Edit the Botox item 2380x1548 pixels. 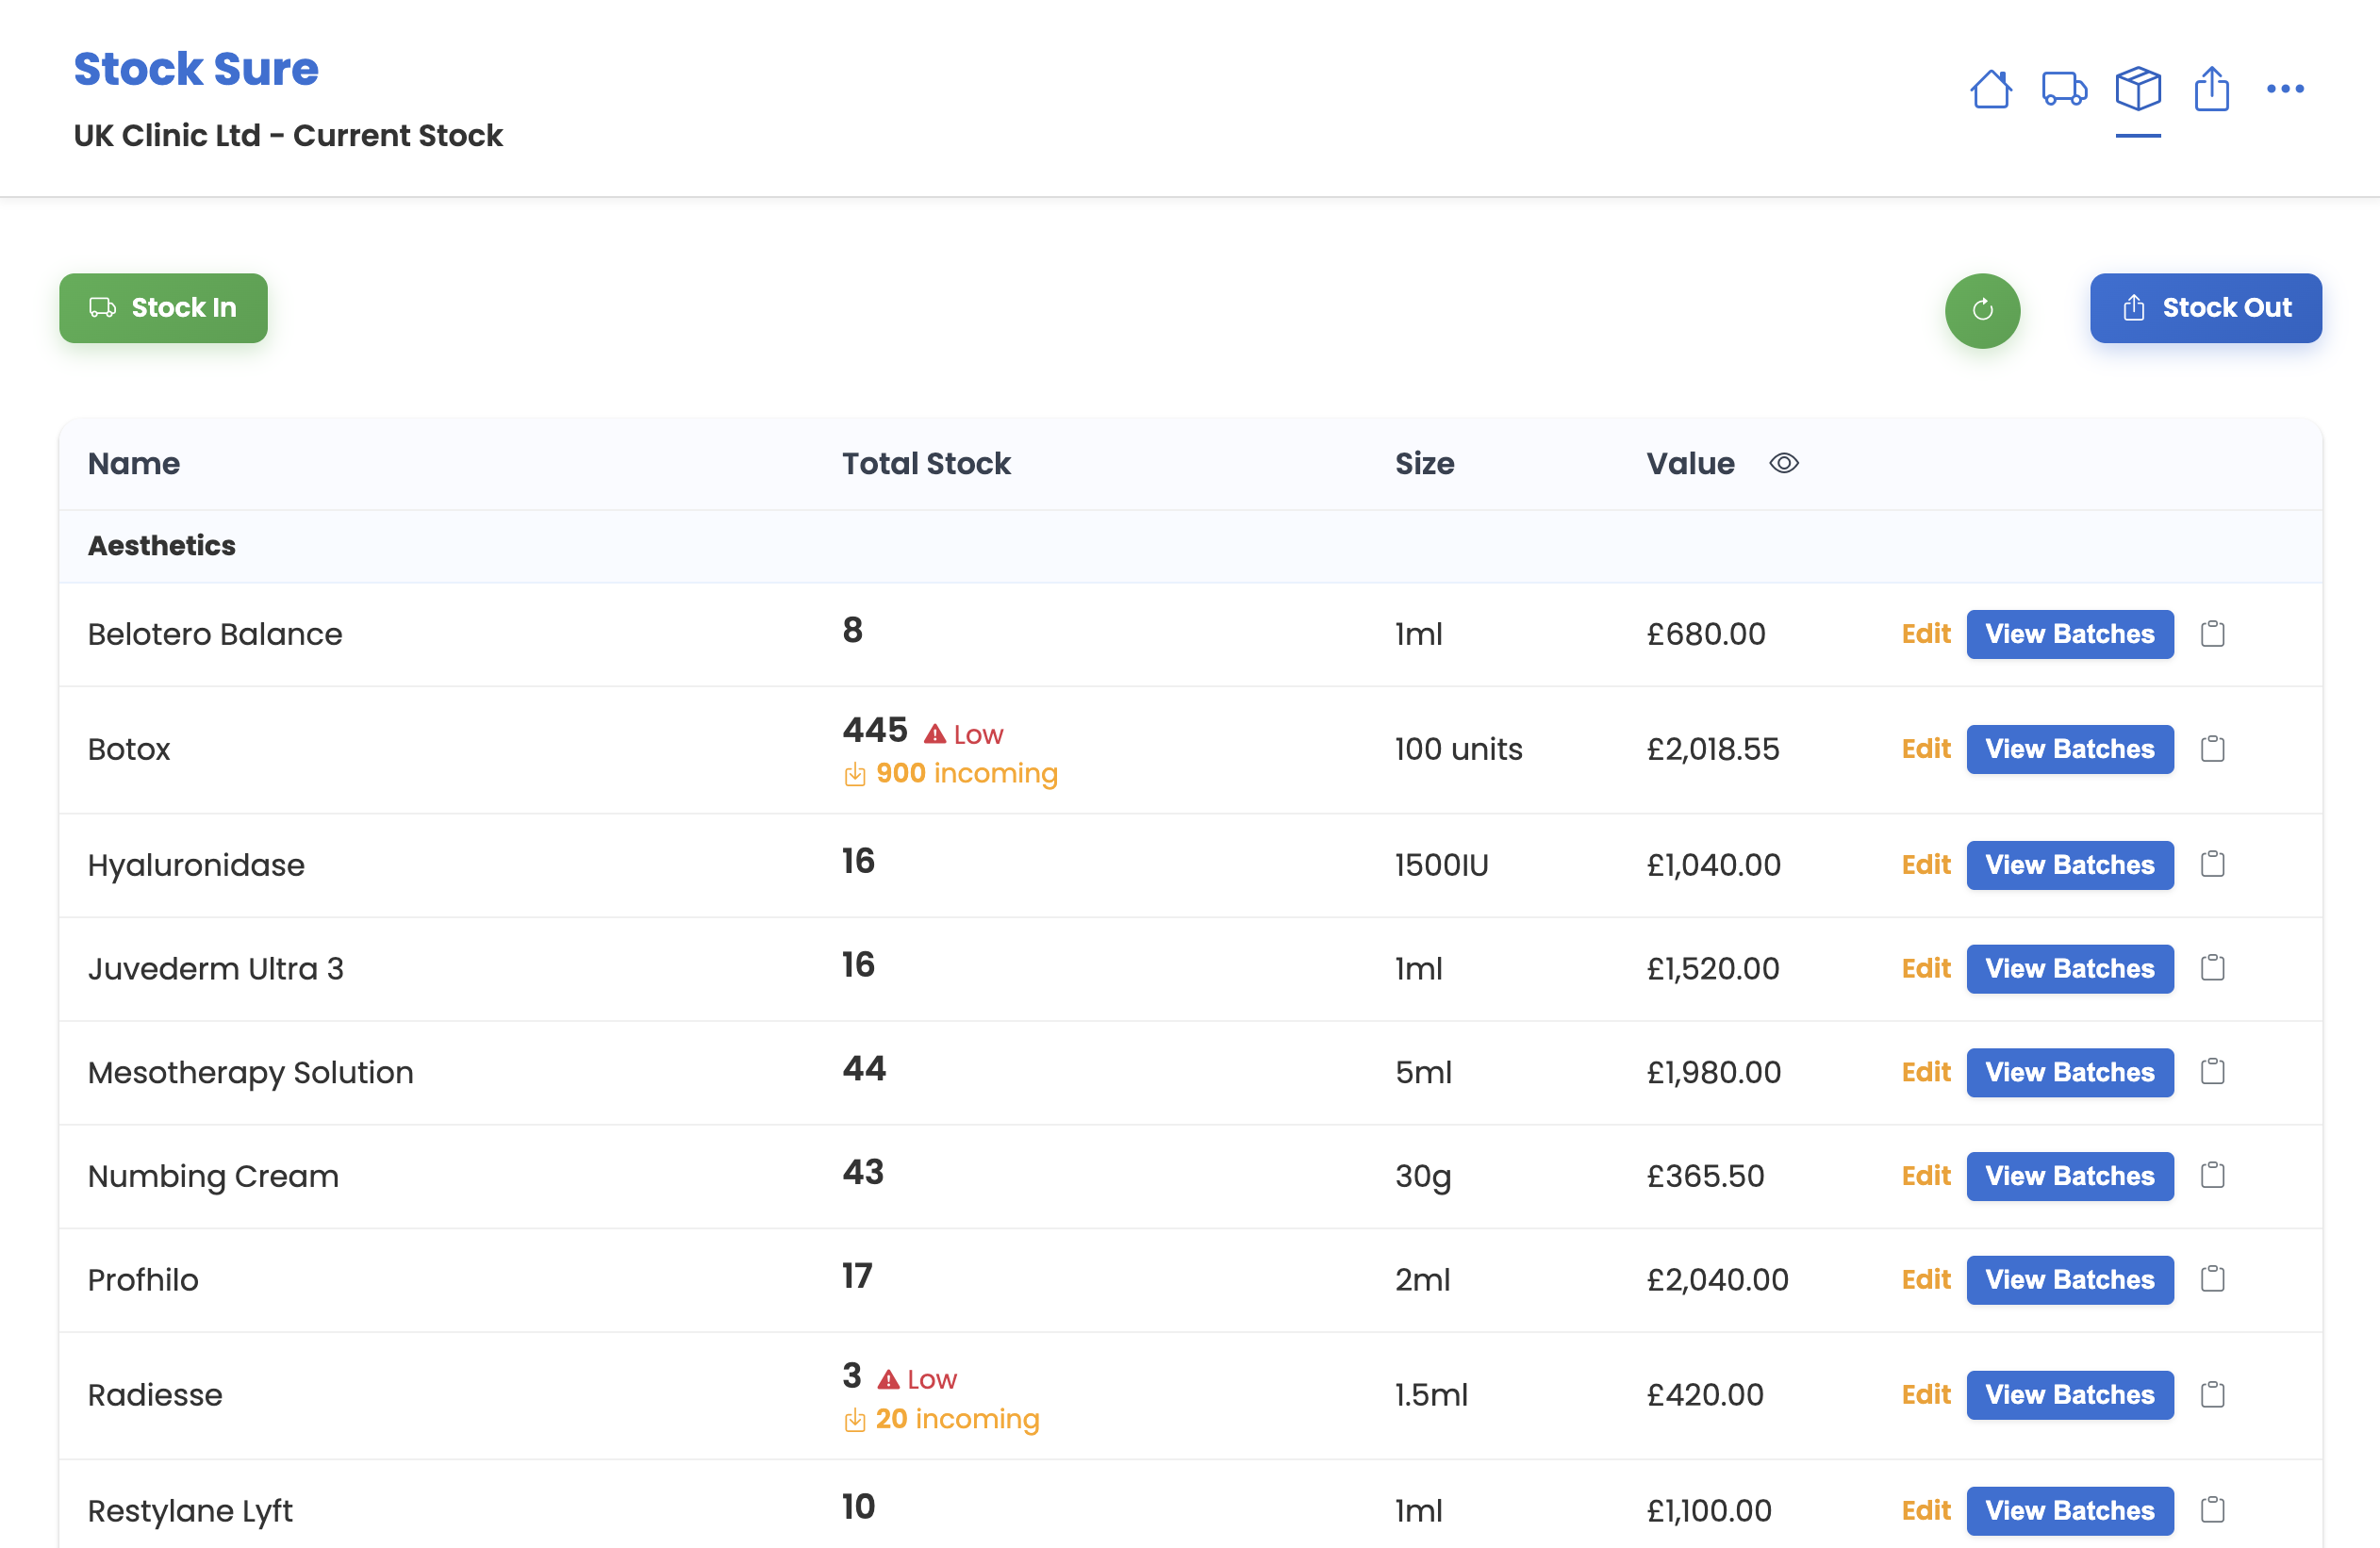(x=1925, y=749)
